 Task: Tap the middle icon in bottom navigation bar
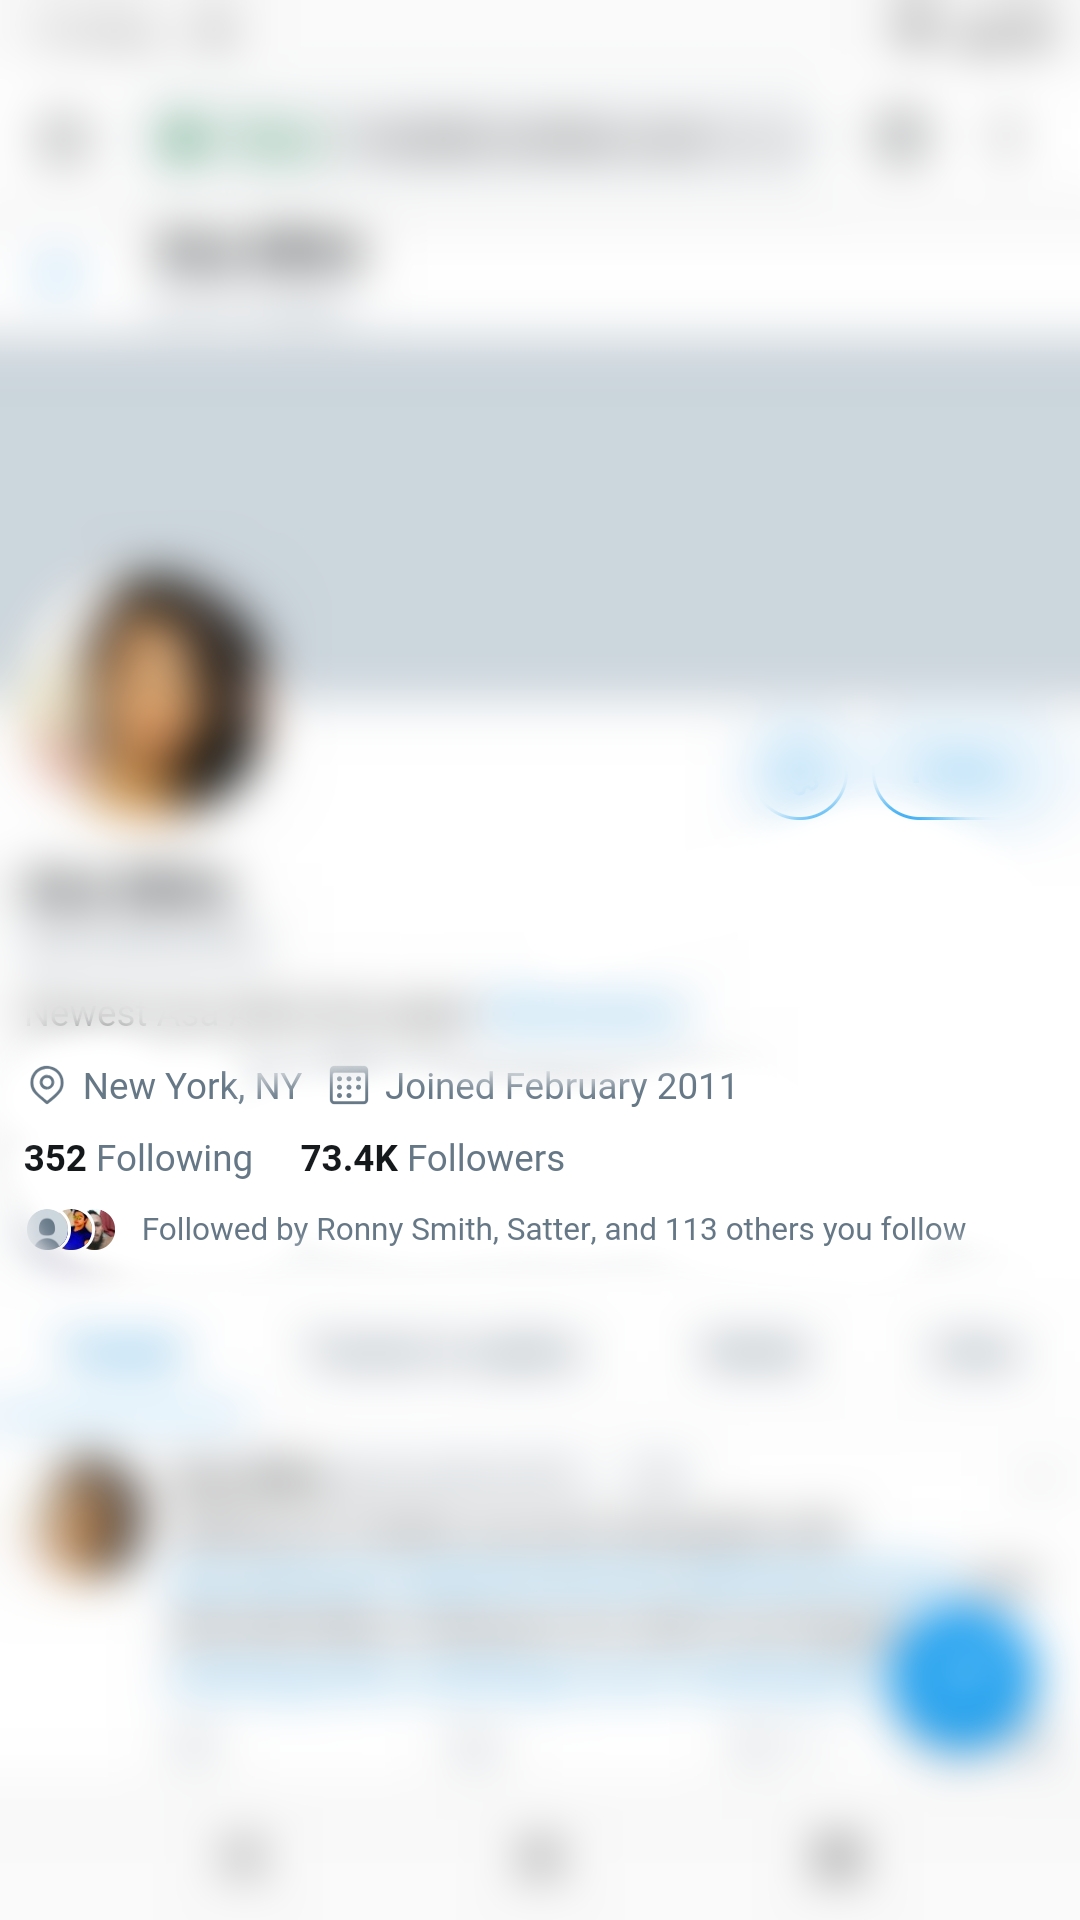click(540, 1858)
